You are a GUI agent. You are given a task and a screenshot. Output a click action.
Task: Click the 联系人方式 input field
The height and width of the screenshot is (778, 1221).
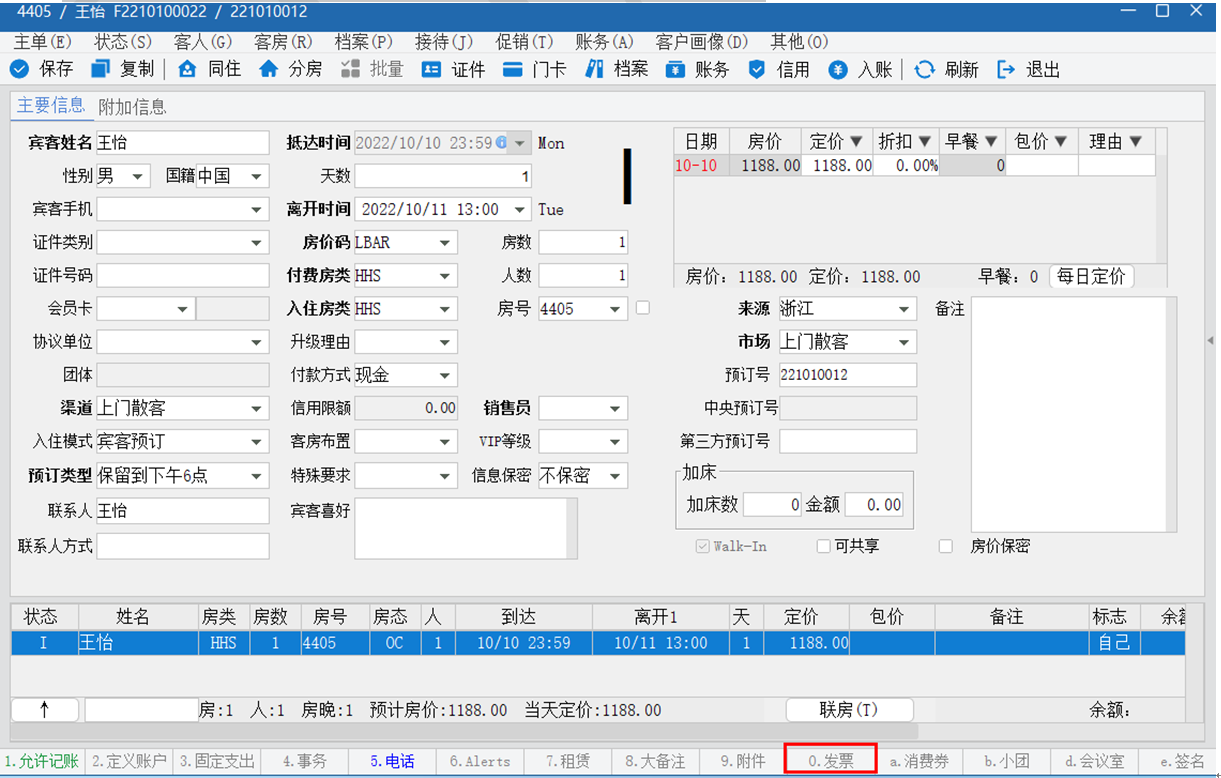[x=182, y=546]
